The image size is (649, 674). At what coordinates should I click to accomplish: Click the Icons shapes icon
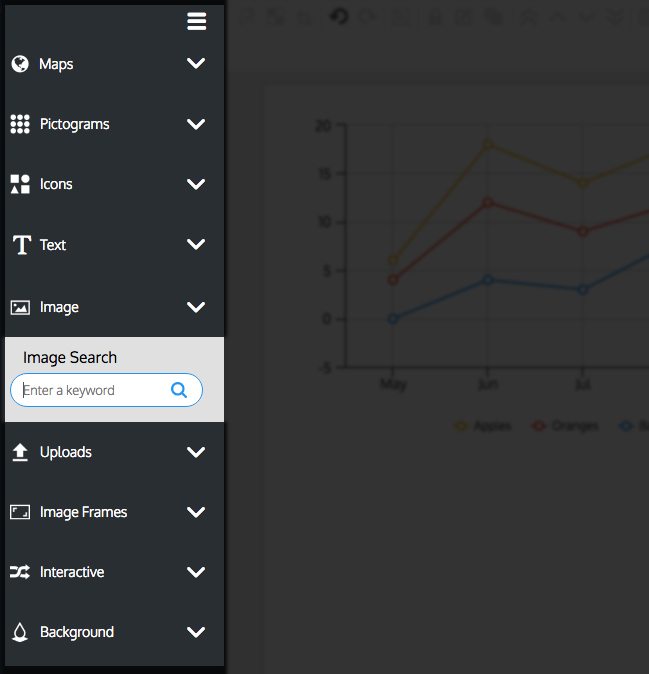point(20,184)
